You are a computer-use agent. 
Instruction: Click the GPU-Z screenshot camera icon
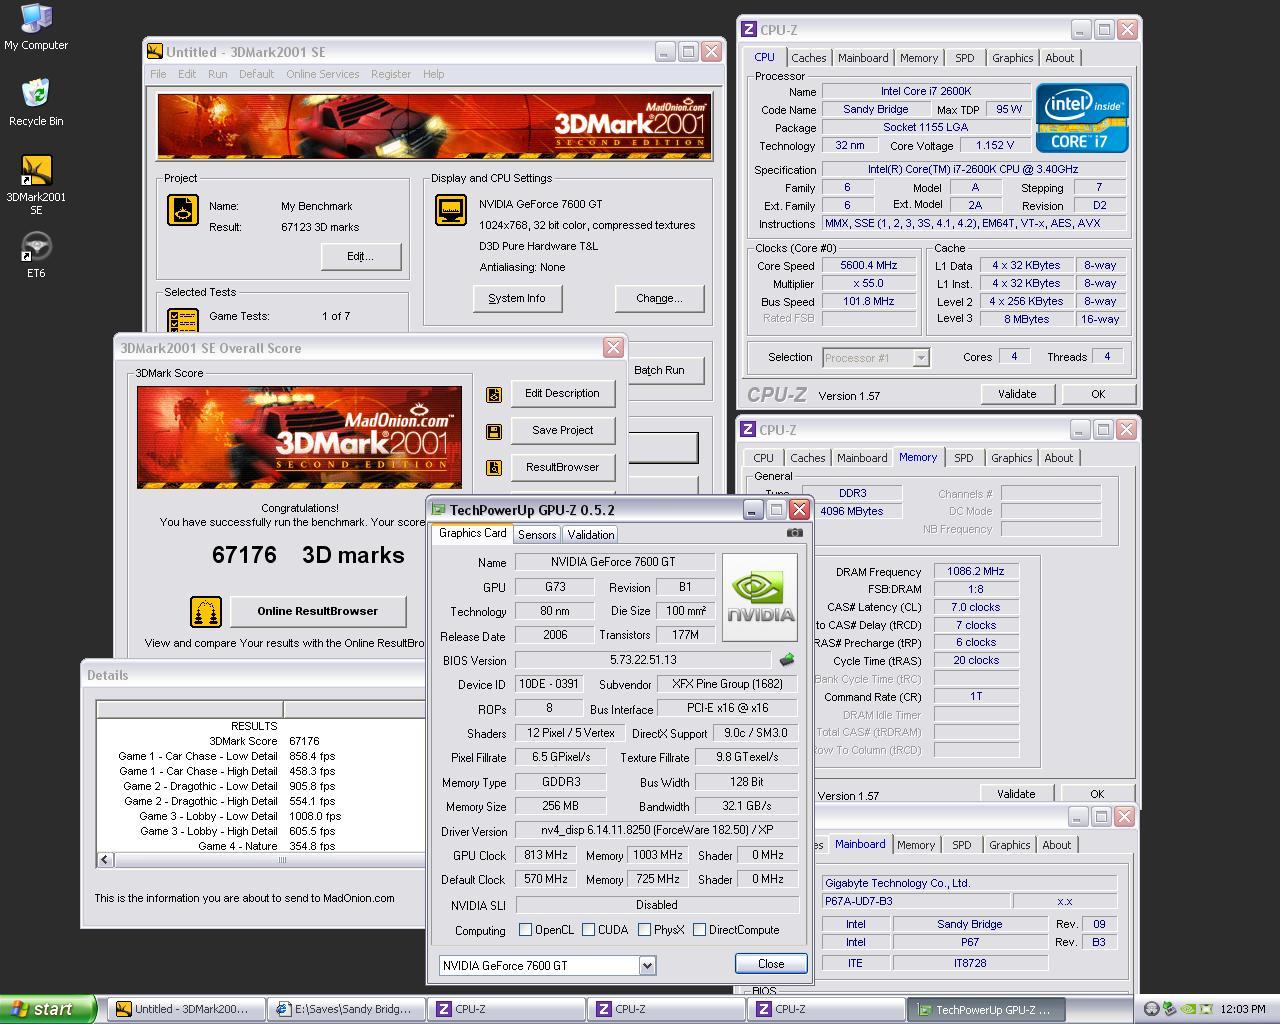point(794,533)
